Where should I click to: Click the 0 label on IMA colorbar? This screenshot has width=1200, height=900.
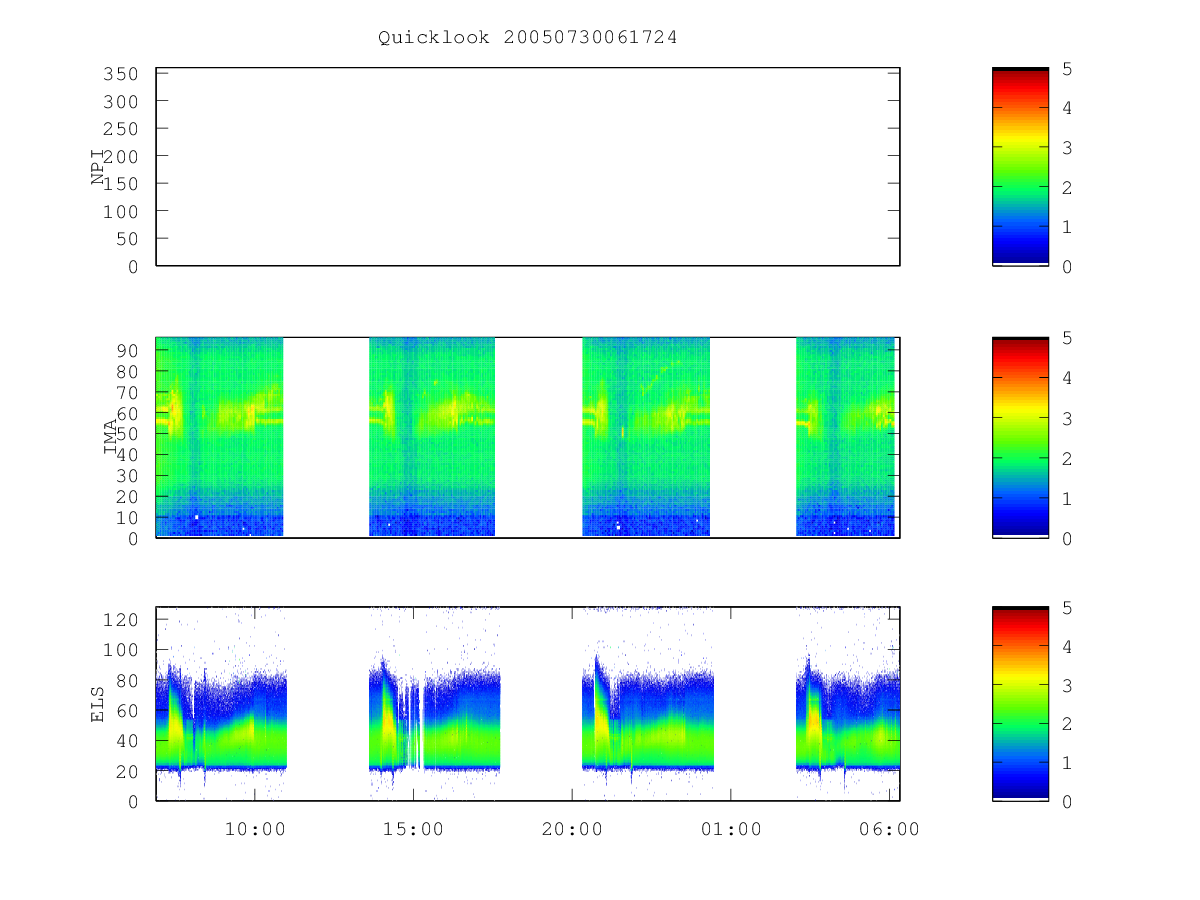[x=1068, y=539]
